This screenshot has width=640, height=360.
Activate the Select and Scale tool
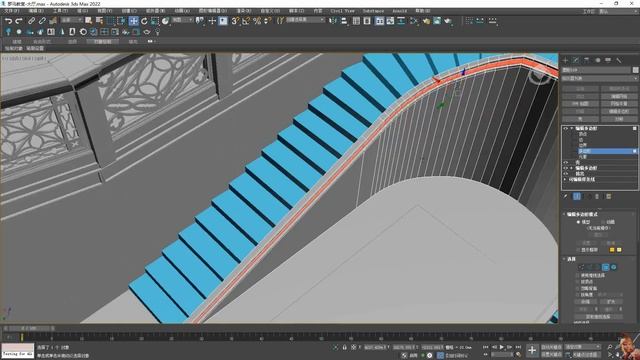tap(155, 20)
